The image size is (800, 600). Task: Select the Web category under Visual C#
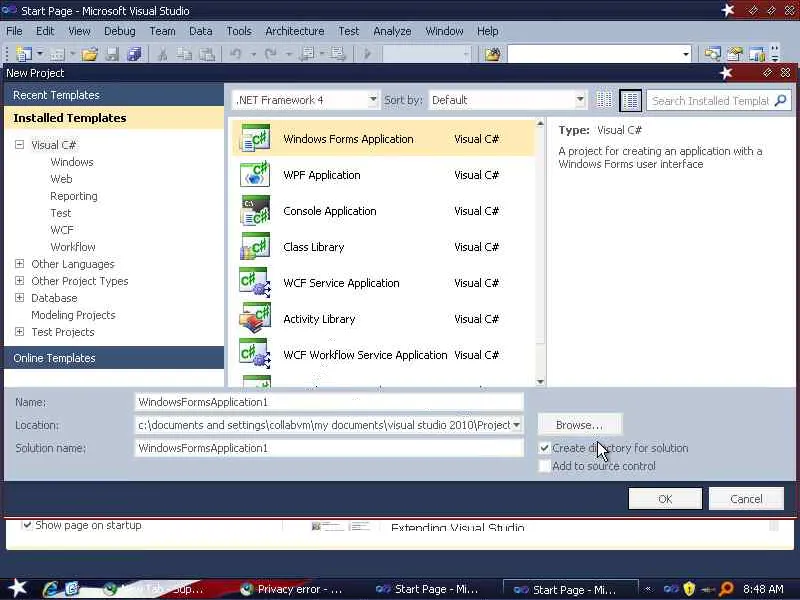[x=61, y=179]
